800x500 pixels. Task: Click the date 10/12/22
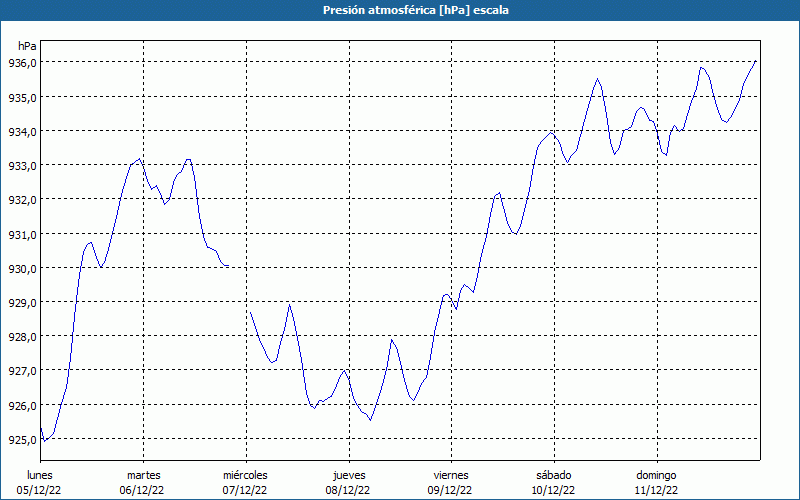pos(553,490)
